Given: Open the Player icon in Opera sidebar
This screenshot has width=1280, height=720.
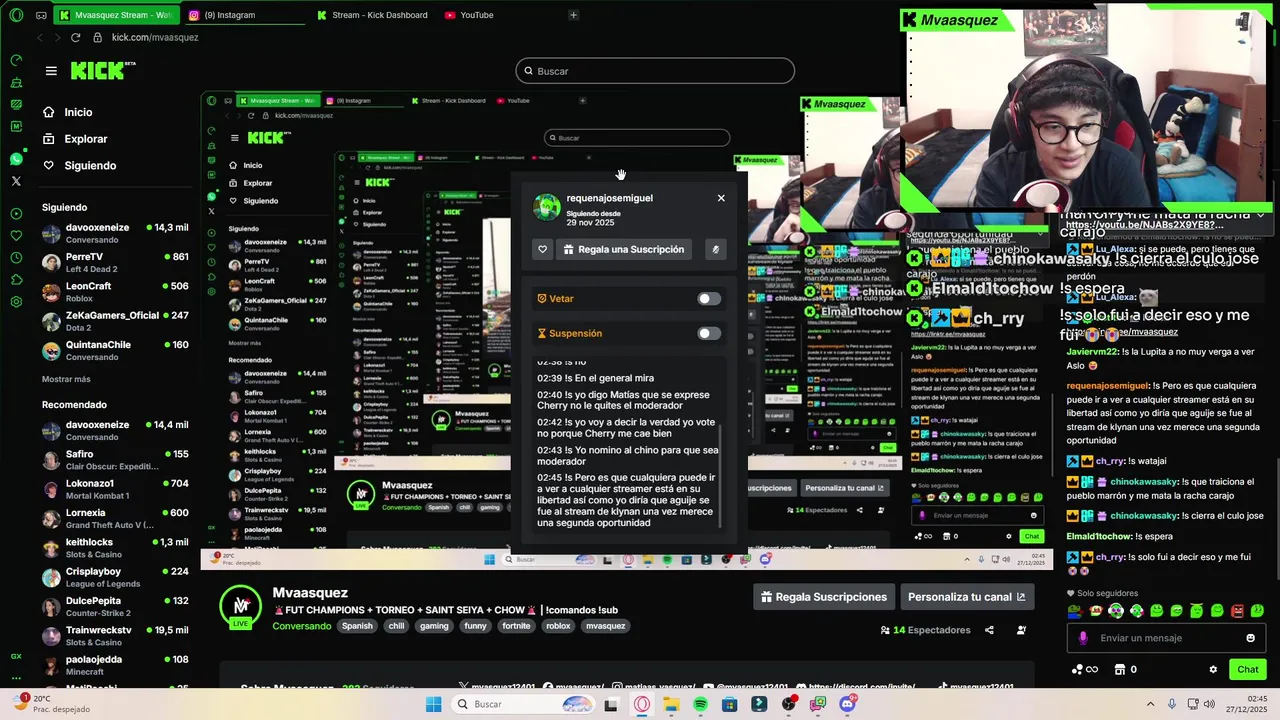Looking at the screenshot, I should click(16, 213).
